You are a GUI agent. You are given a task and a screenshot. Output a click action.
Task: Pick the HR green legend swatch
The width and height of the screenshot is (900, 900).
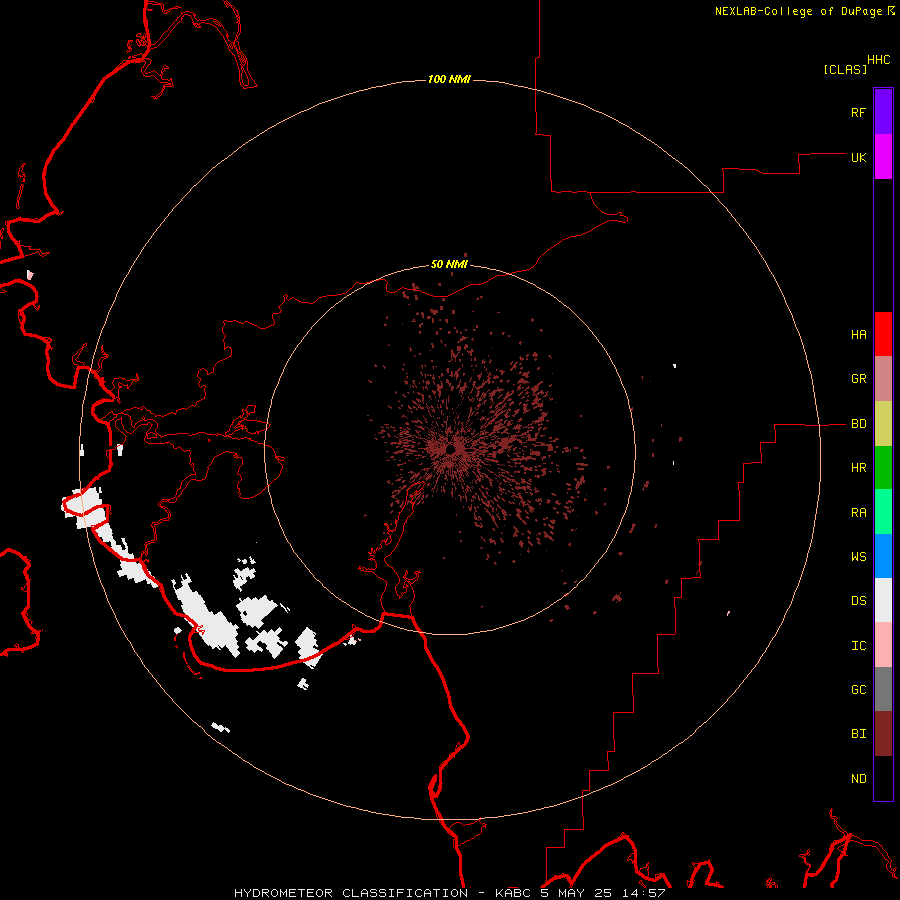pyautogui.click(x=883, y=468)
